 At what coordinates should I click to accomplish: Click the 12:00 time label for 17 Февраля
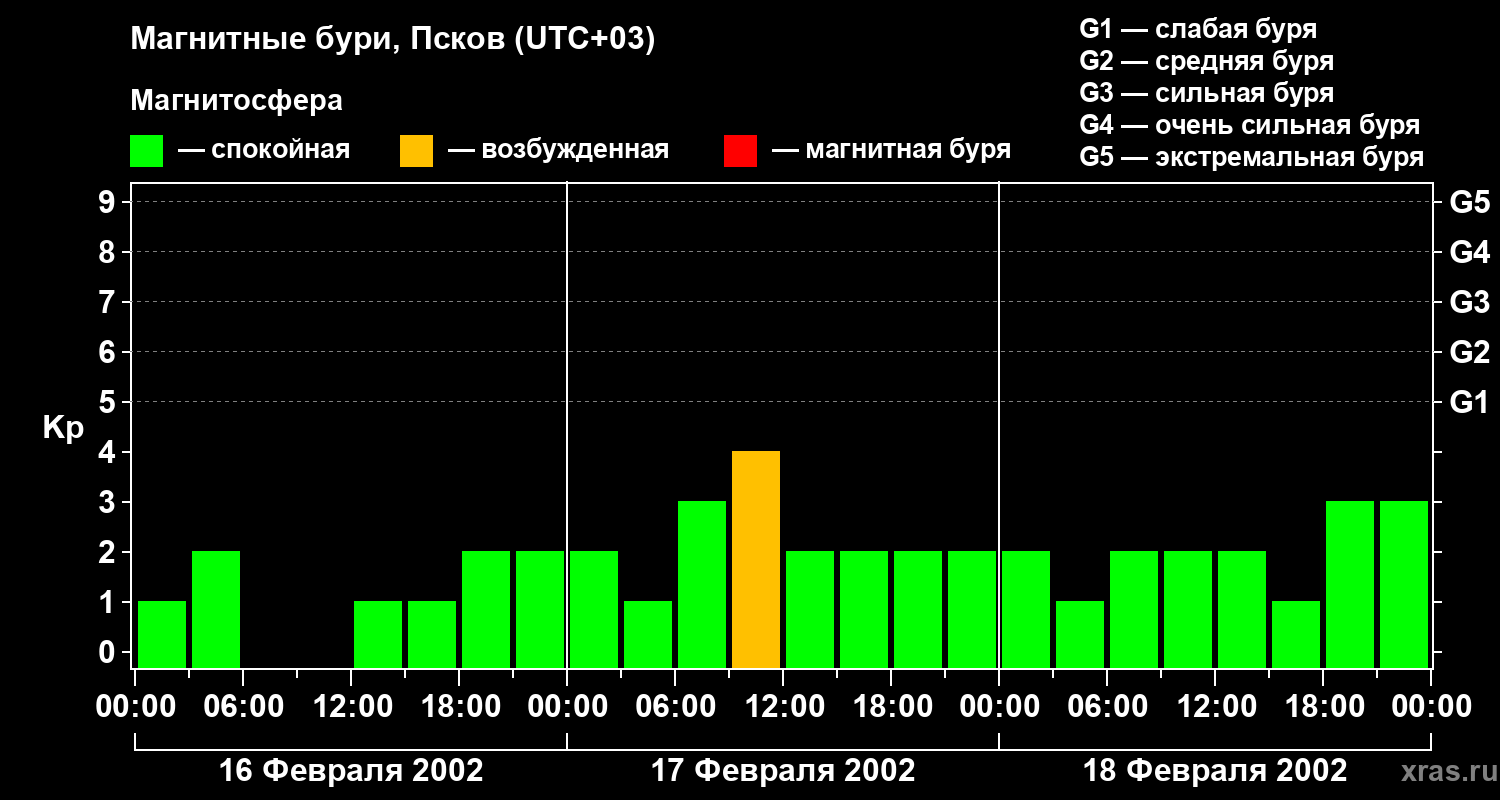tap(783, 707)
